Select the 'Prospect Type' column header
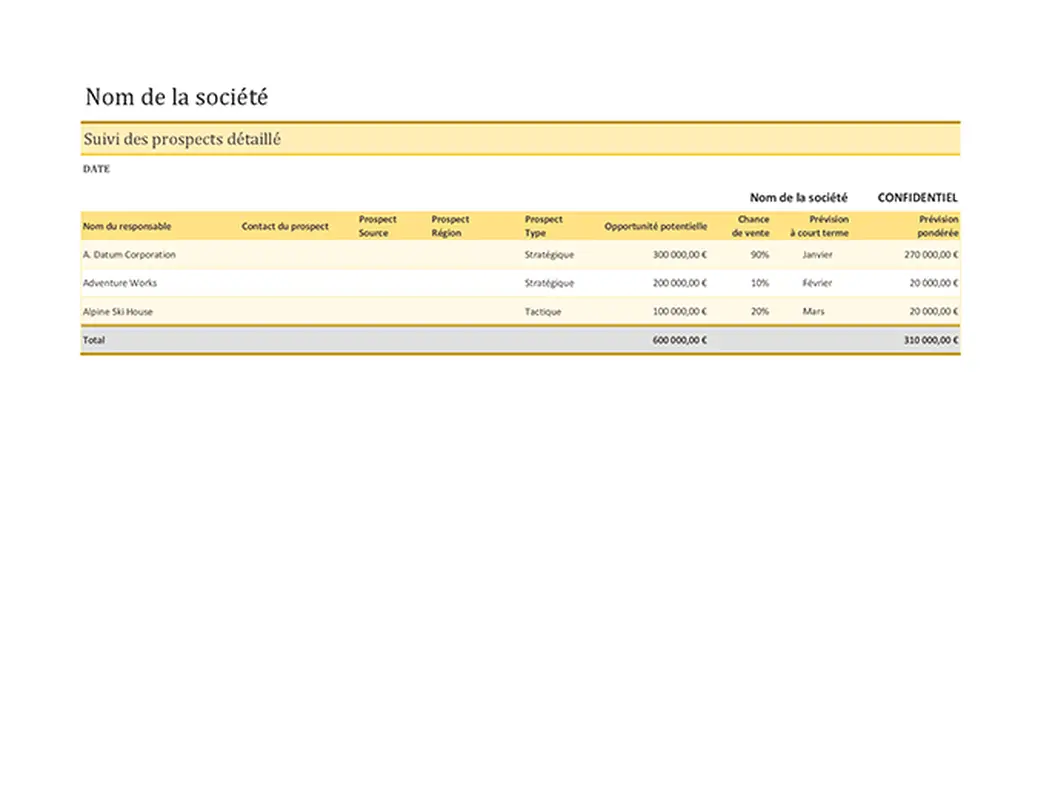This screenshot has height=800, width=1038. click(543, 226)
